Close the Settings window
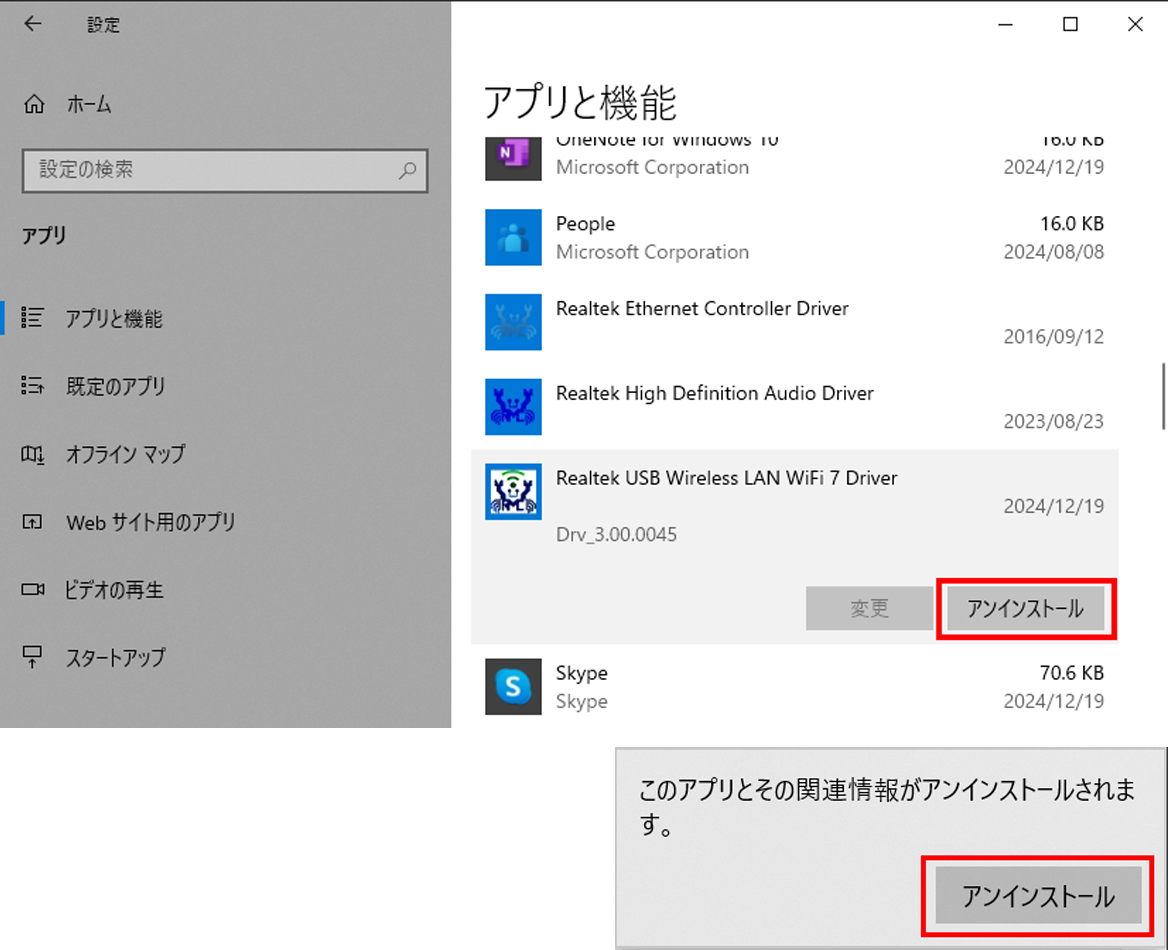 [x=1135, y=24]
